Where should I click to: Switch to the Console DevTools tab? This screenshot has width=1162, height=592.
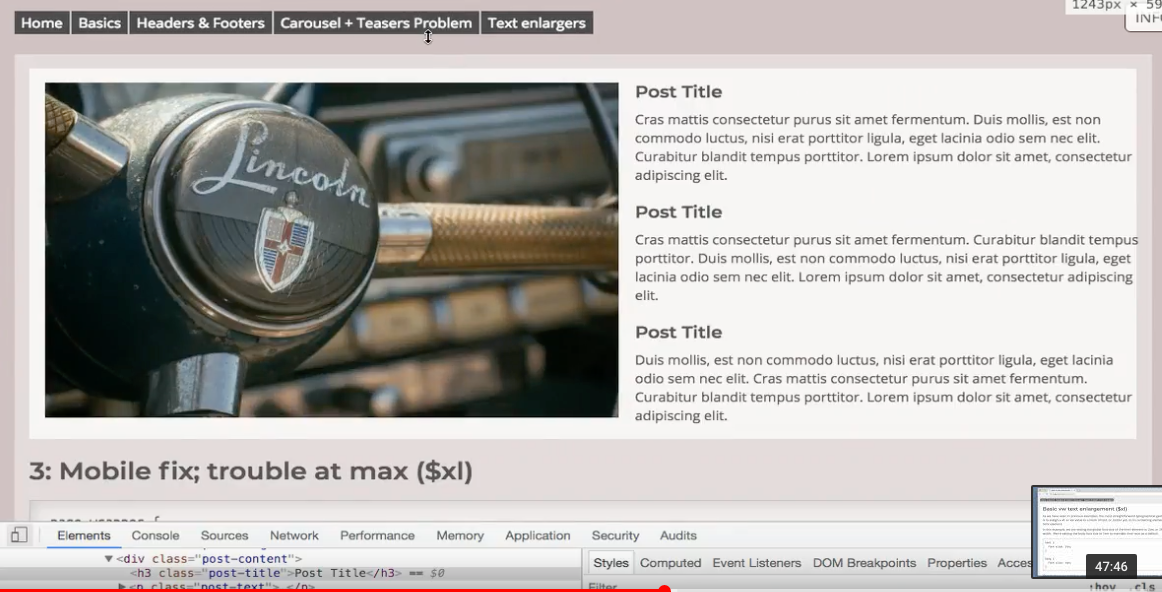[x=156, y=535]
